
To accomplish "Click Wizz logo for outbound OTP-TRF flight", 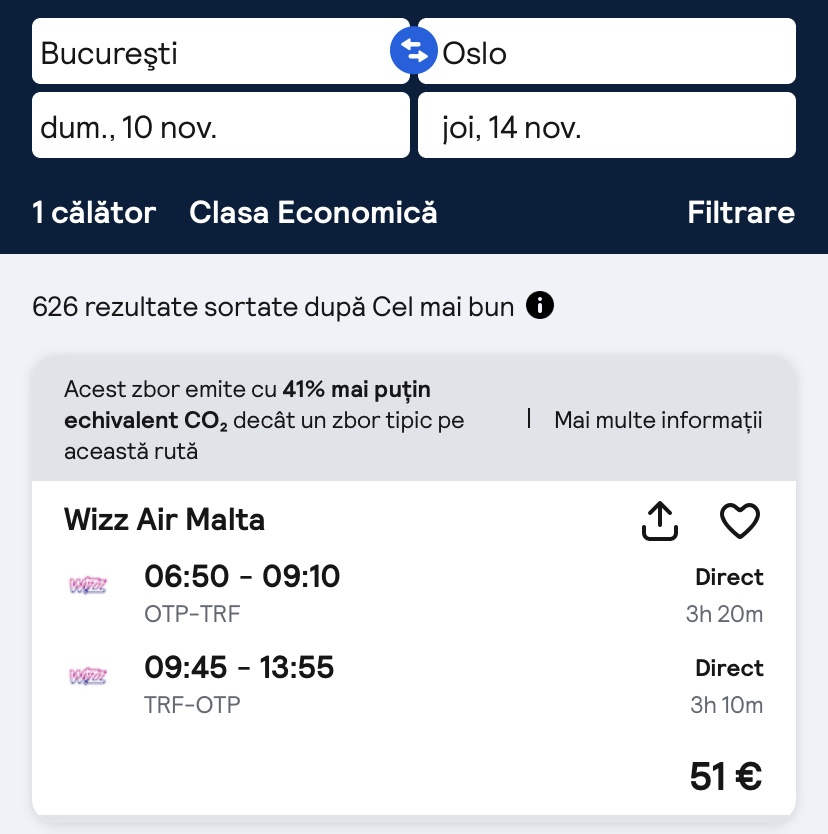I will (x=87, y=585).
